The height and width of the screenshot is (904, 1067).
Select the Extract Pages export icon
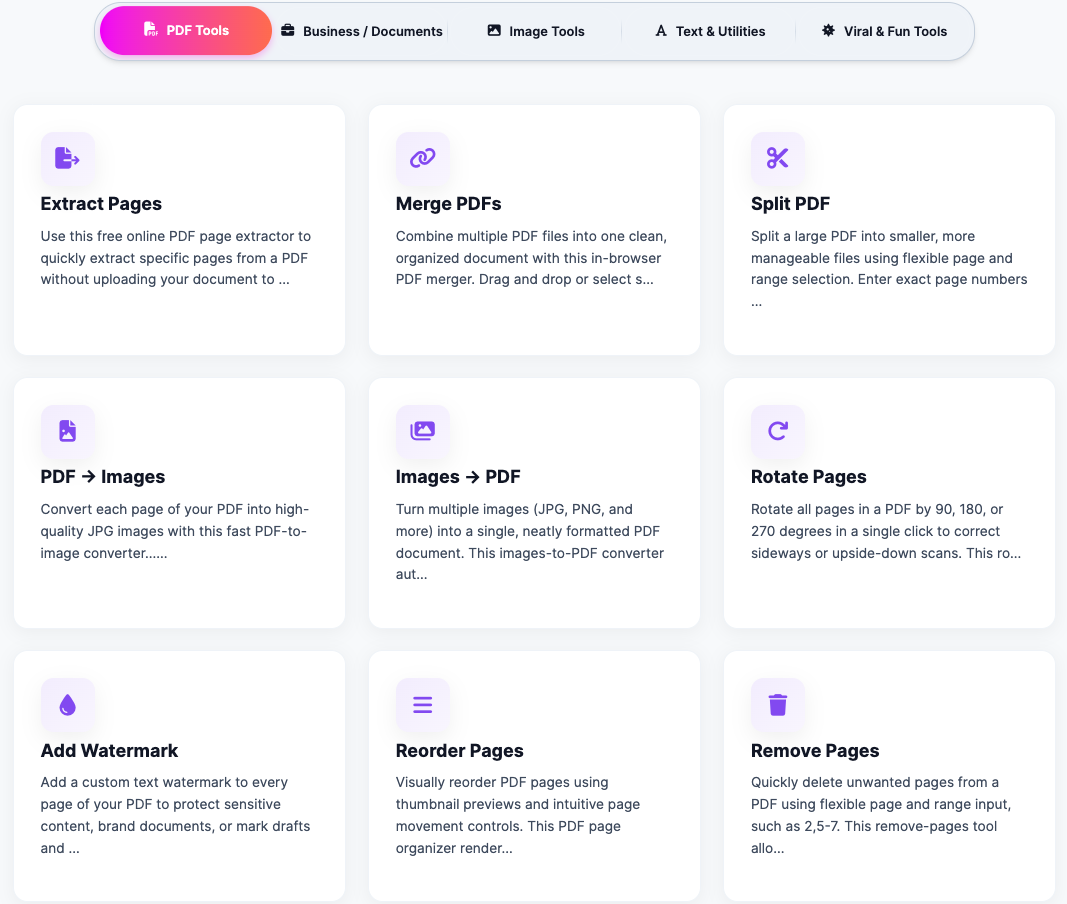coord(67,159)
